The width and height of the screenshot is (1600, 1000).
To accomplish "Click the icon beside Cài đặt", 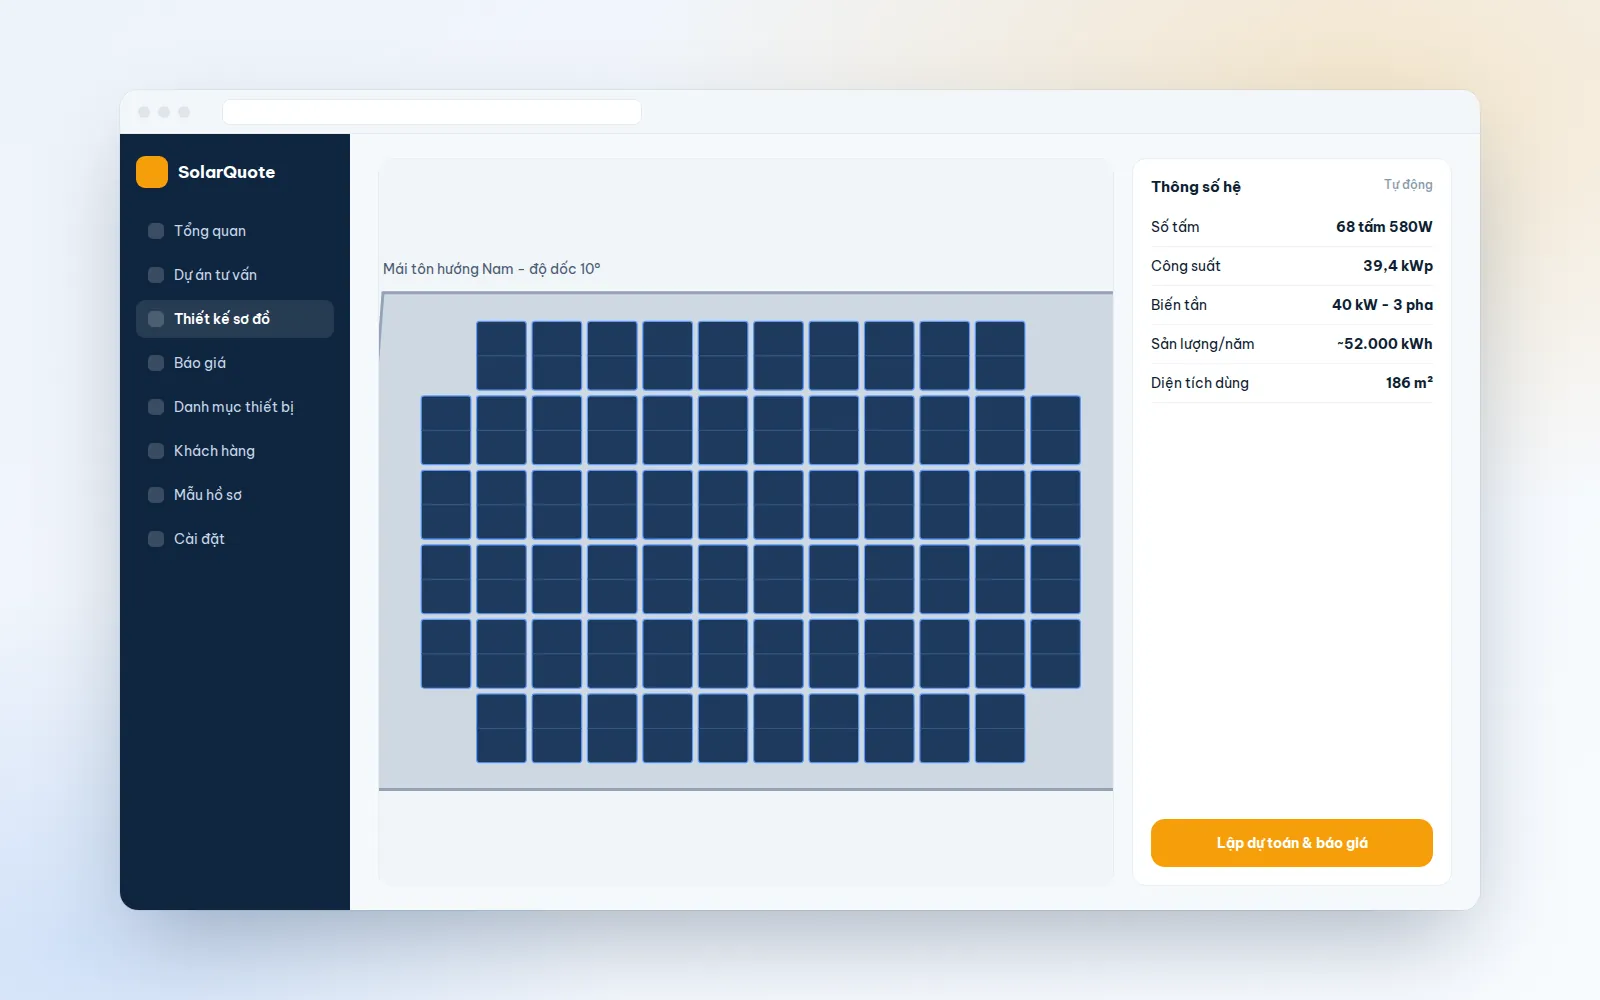I will pos(156,539).
